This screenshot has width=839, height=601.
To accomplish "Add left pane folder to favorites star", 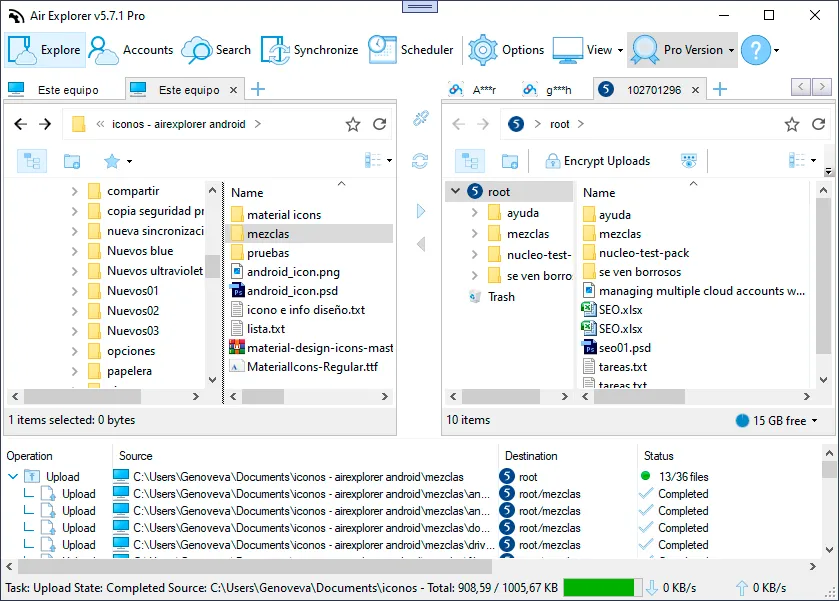I will point(353,125).
